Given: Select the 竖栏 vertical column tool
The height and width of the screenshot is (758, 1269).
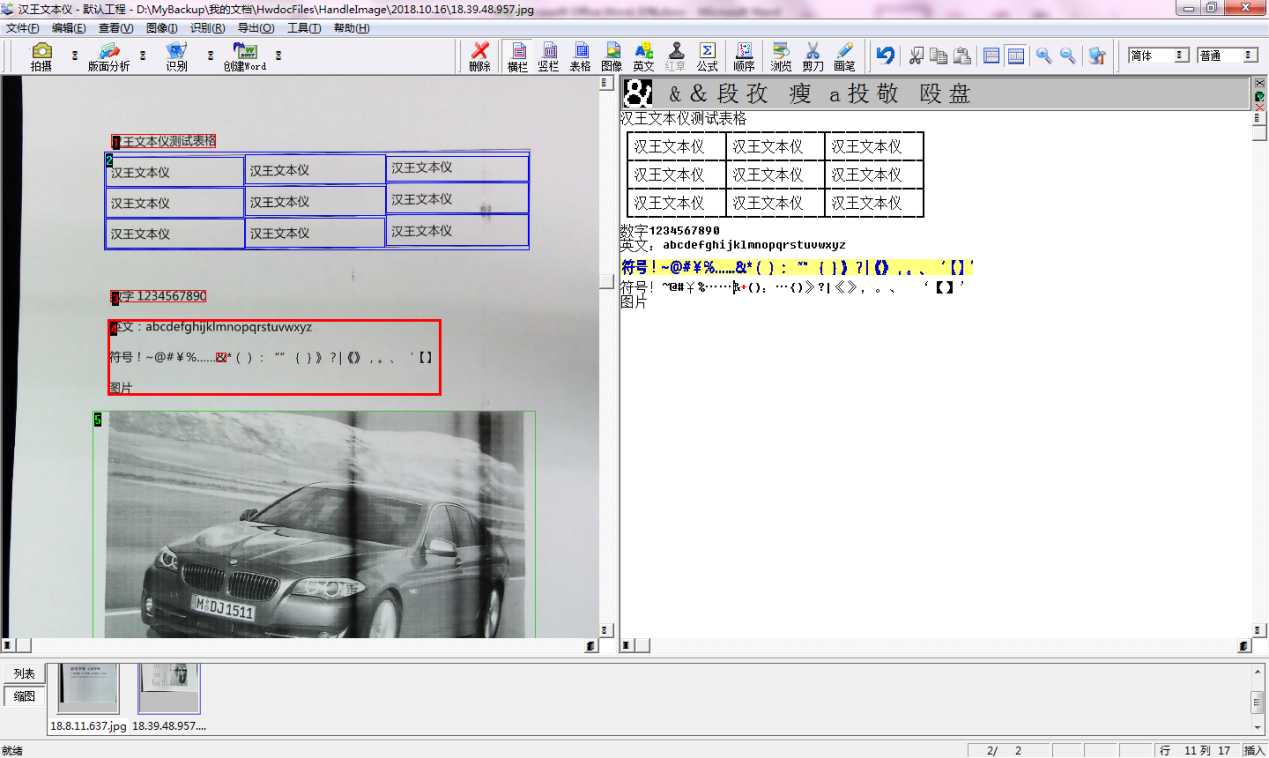Looking at the screenshot, I should tap(549, 57).
